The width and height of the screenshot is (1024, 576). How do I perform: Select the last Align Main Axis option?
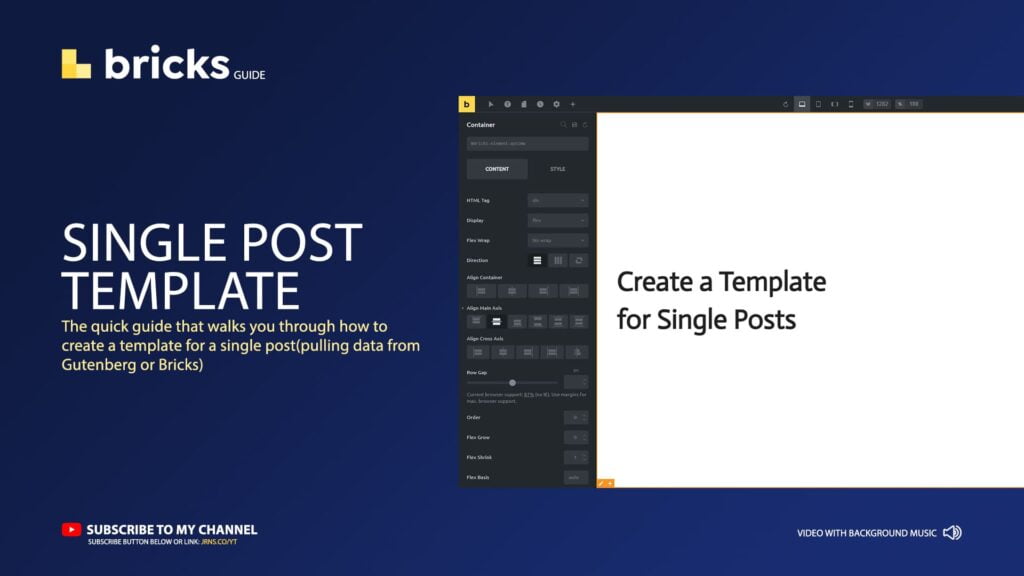pyautogui.click(x=579, y=321)
